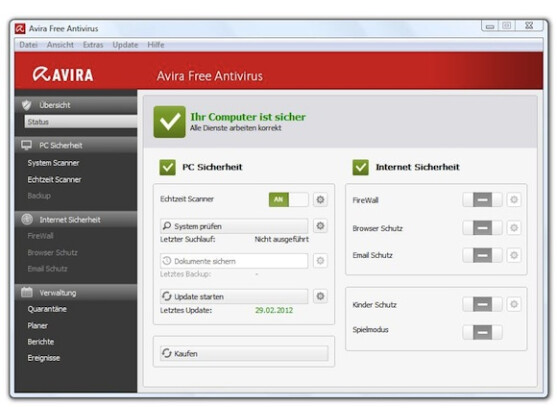This screenshot has height=418, width=557.
Task: Open FireWall settings gear icon
Action: 514,200
